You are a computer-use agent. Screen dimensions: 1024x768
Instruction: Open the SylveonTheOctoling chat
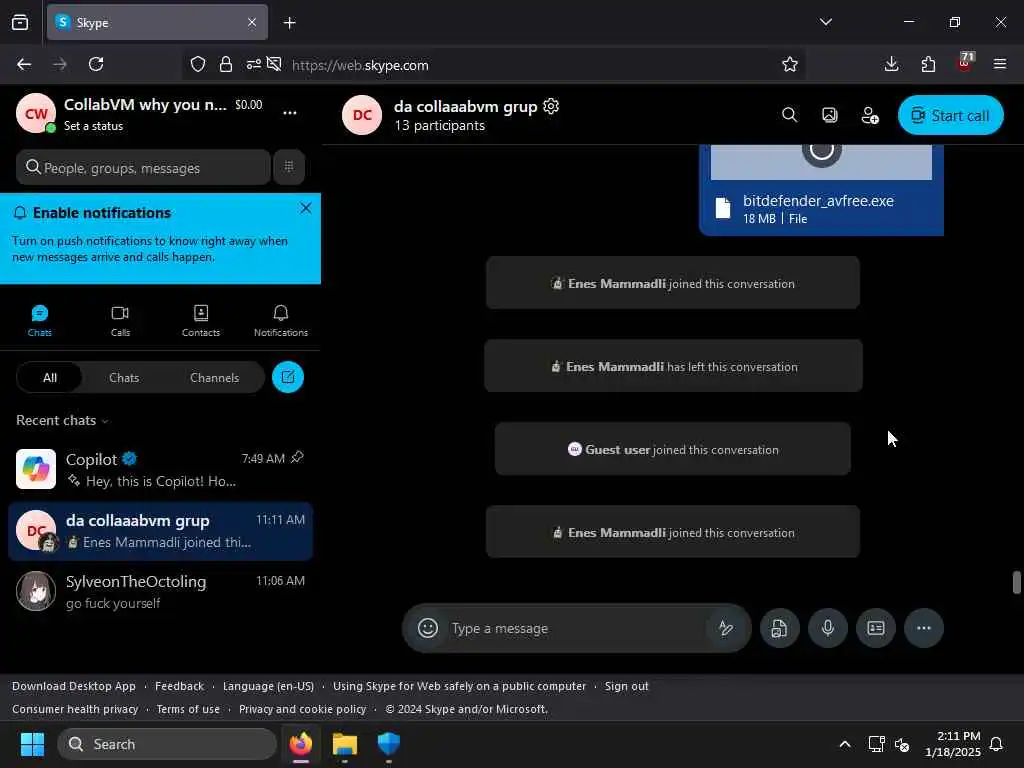coord(160,592)
